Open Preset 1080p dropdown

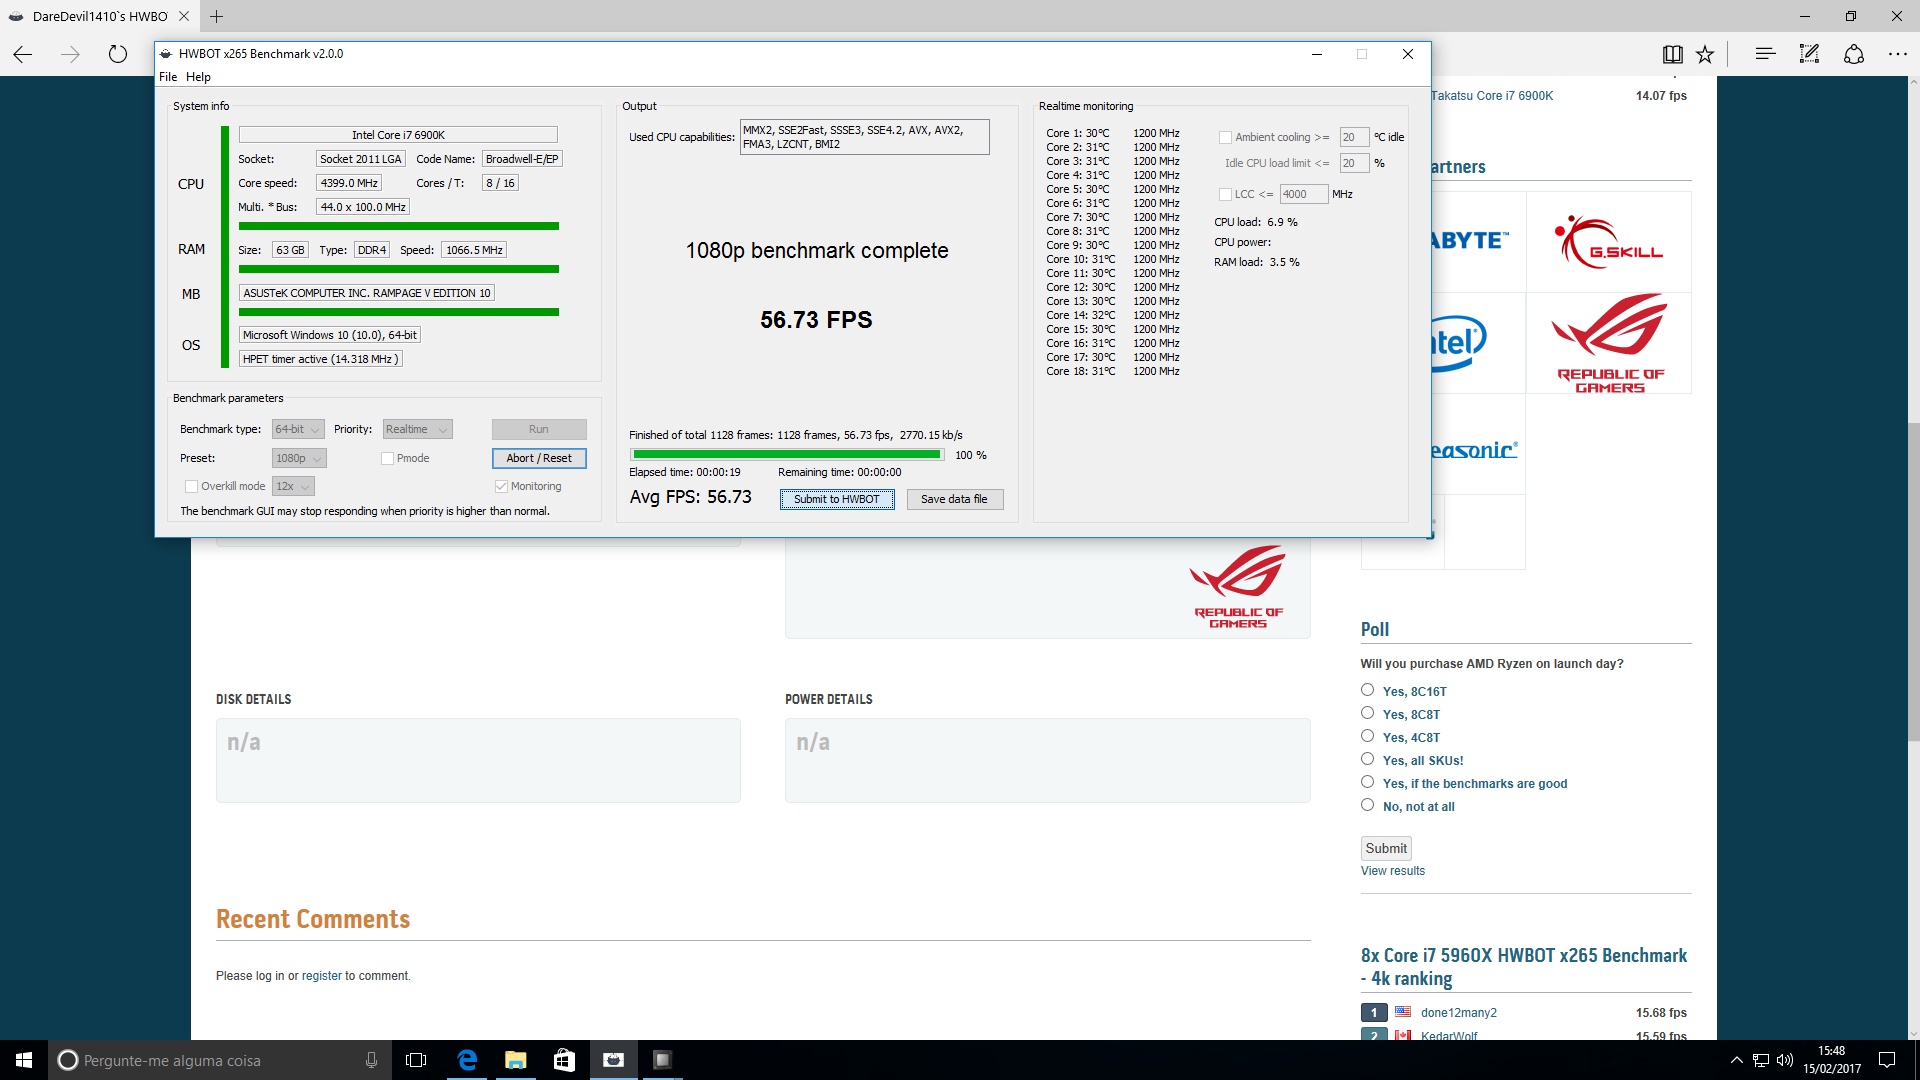point(299,458)
